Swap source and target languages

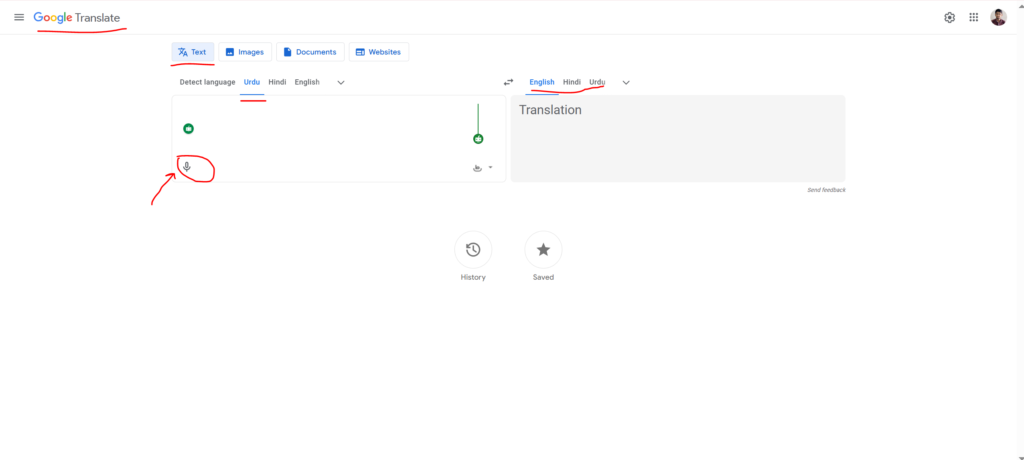point(508,82)
